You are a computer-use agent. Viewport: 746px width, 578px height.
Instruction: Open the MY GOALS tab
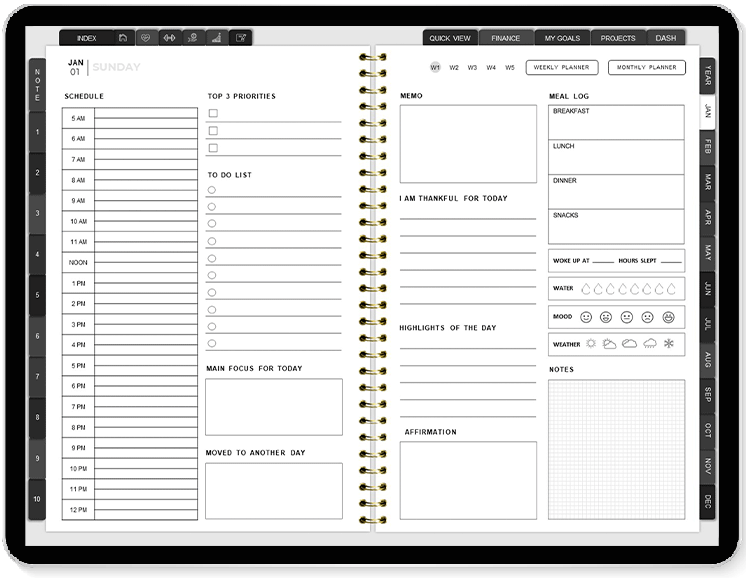click(x=561, y=38)
